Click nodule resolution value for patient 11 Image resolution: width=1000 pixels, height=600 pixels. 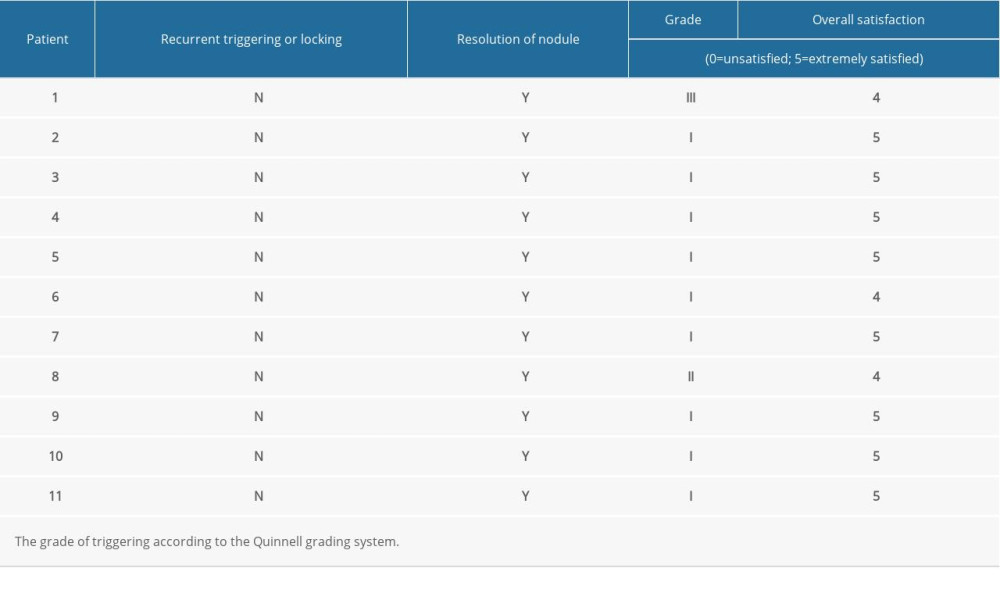pos(525,496)
